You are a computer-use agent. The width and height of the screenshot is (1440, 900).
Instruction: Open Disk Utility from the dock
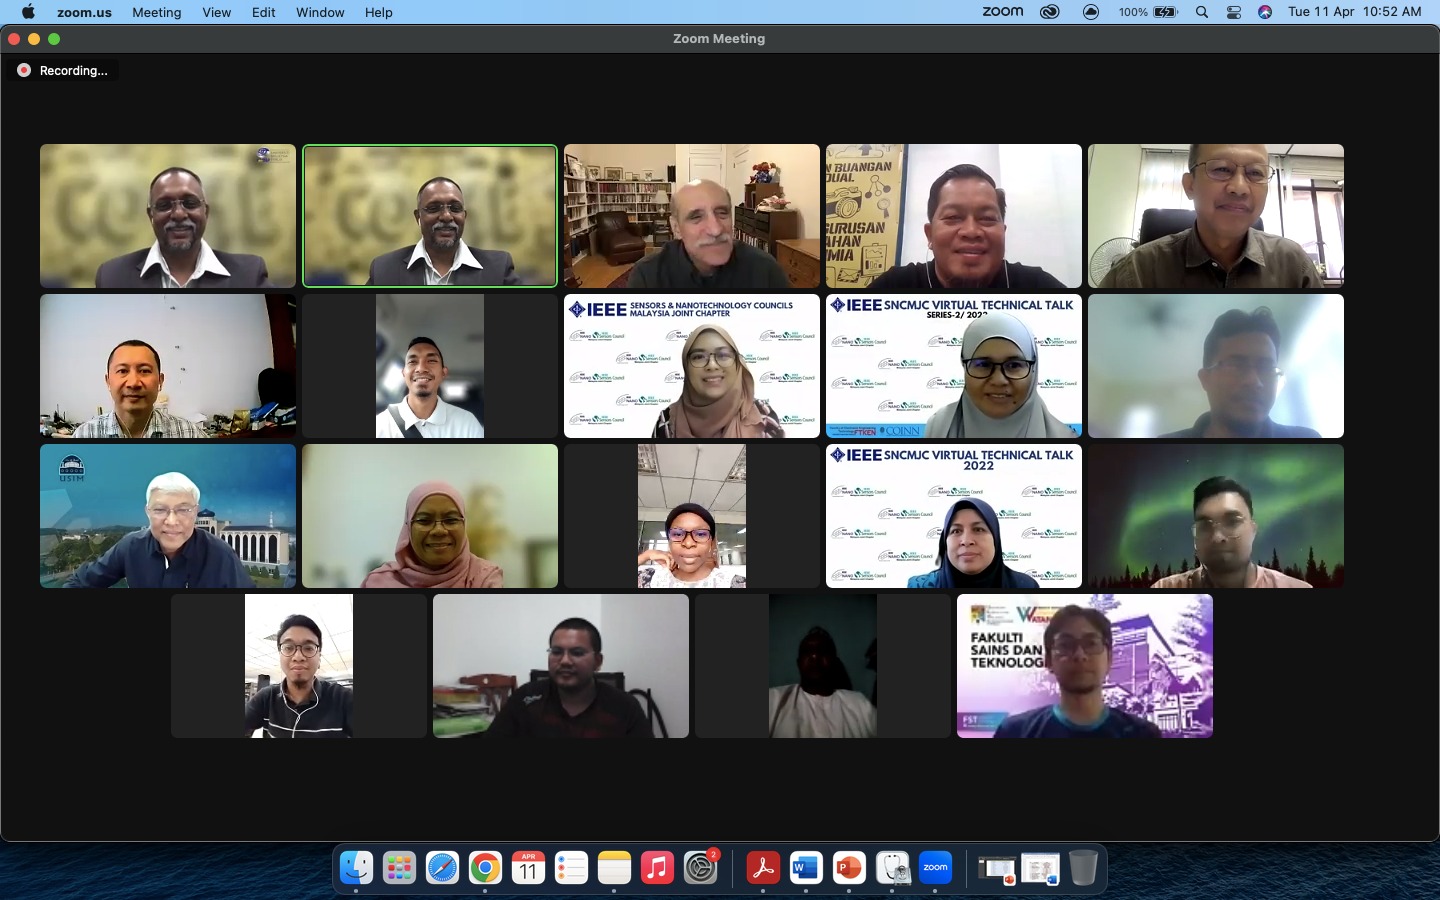[892, 868]
